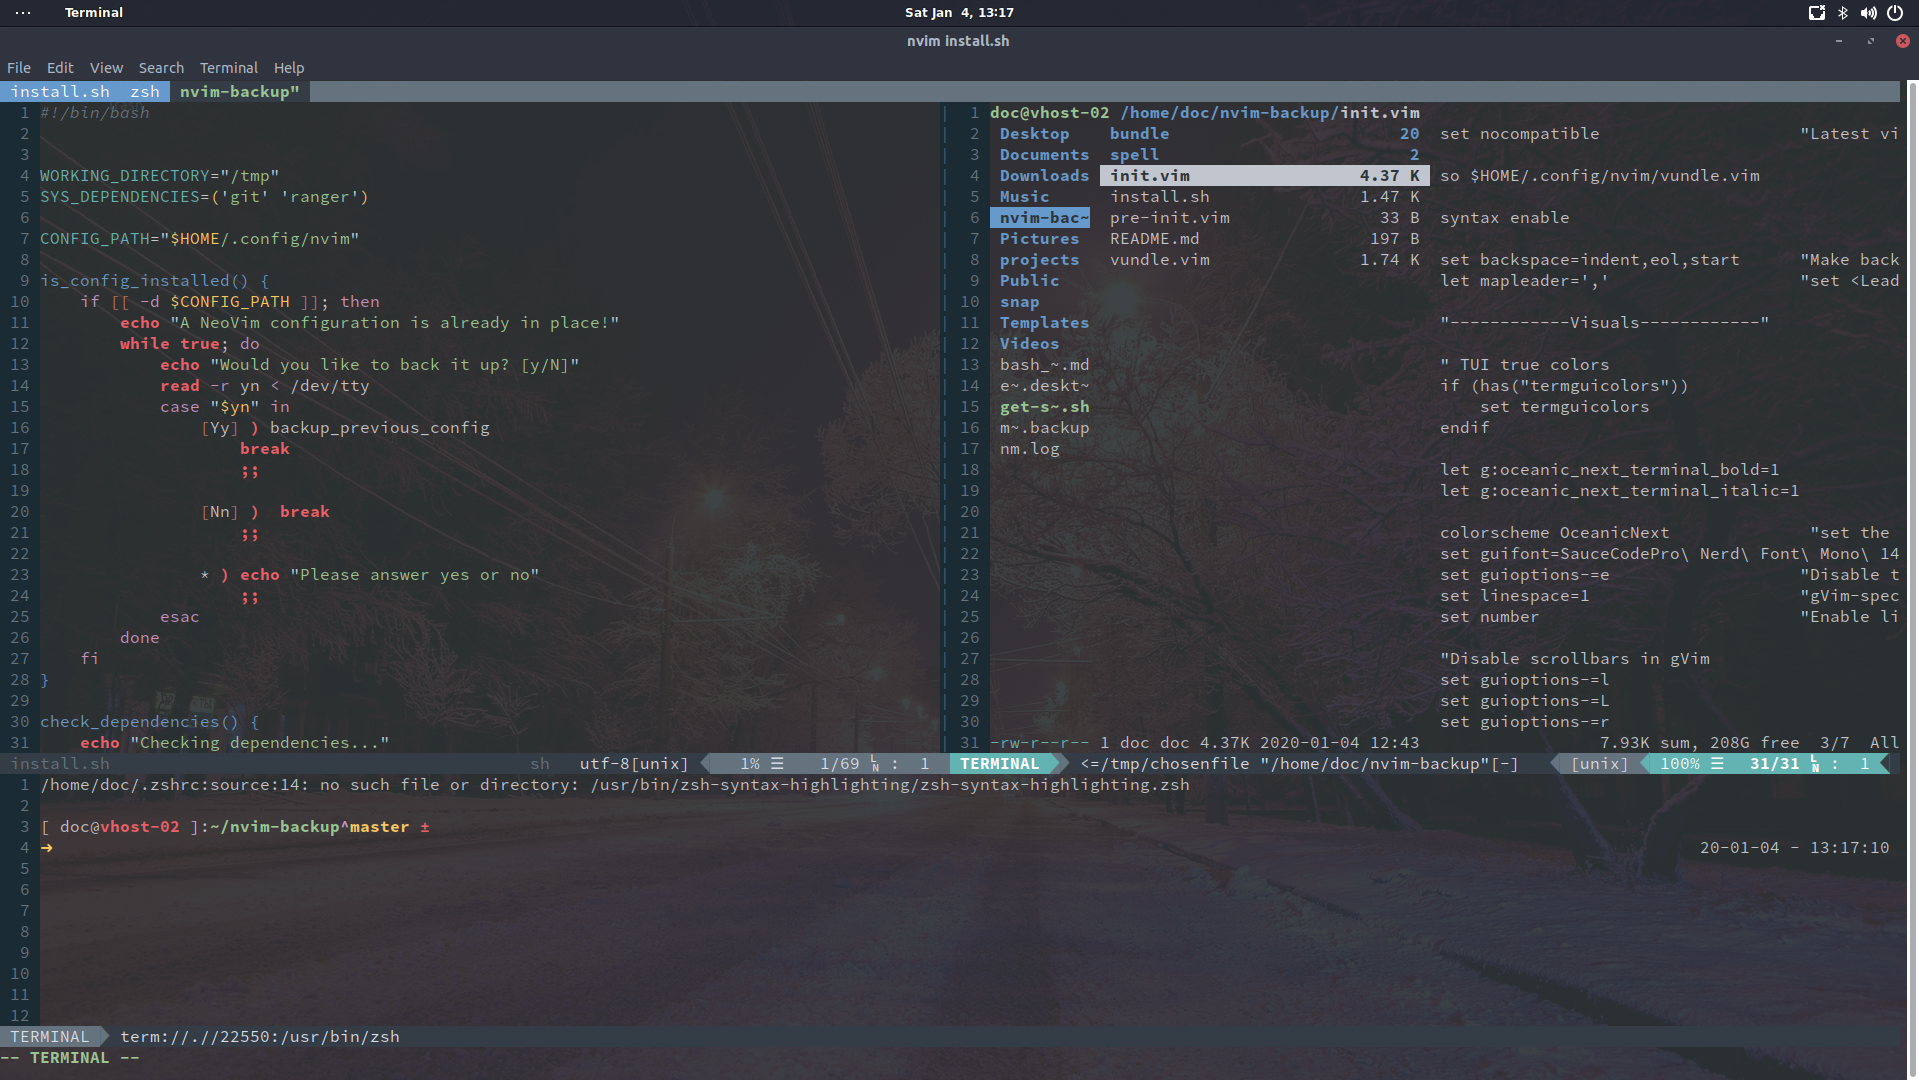Select Videos folder in ranger
The height and width of the screenshot is (1080, 1919).
[1029, 344]
